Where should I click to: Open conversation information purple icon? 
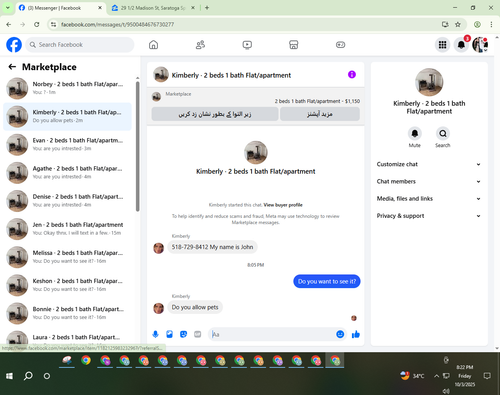coord(352,75)
